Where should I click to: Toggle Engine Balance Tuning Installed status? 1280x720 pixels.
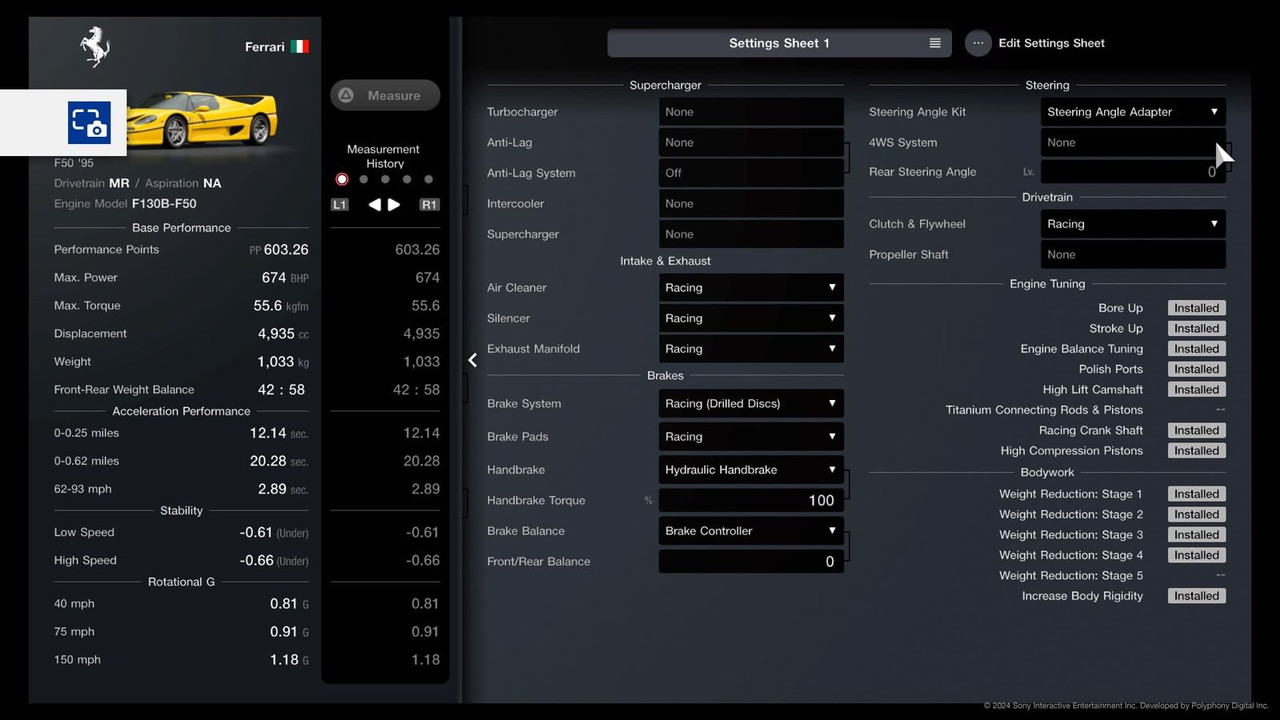1197,349
